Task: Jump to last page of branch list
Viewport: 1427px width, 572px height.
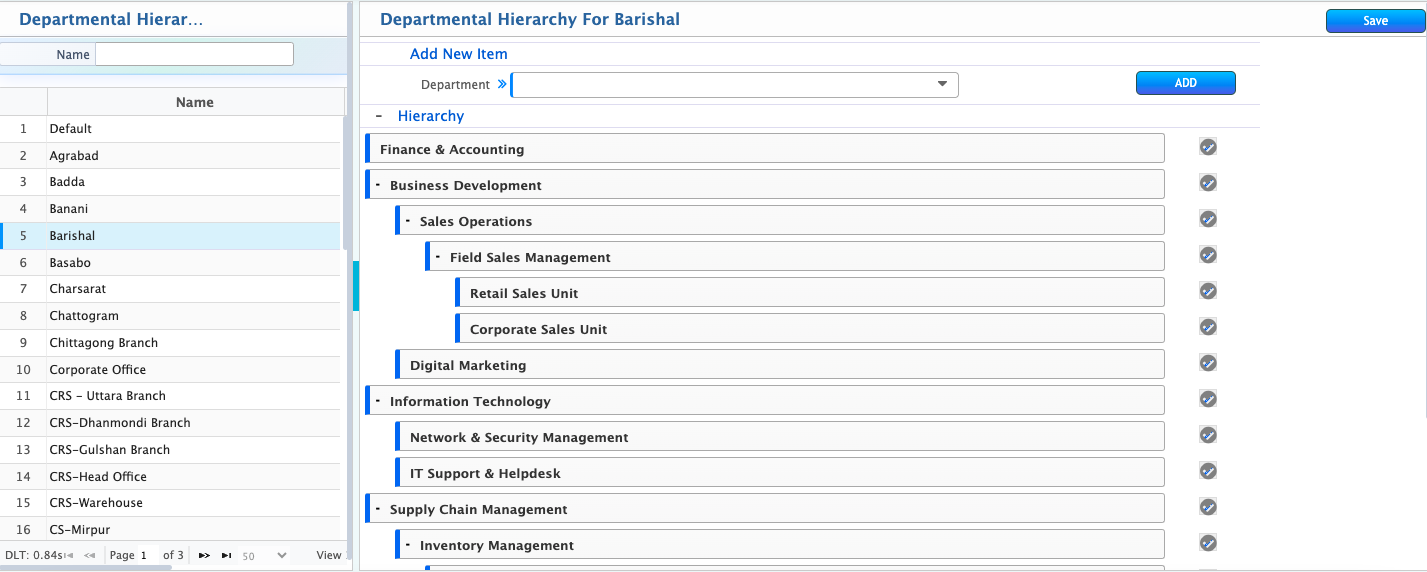Action: [x=227, y=555]
